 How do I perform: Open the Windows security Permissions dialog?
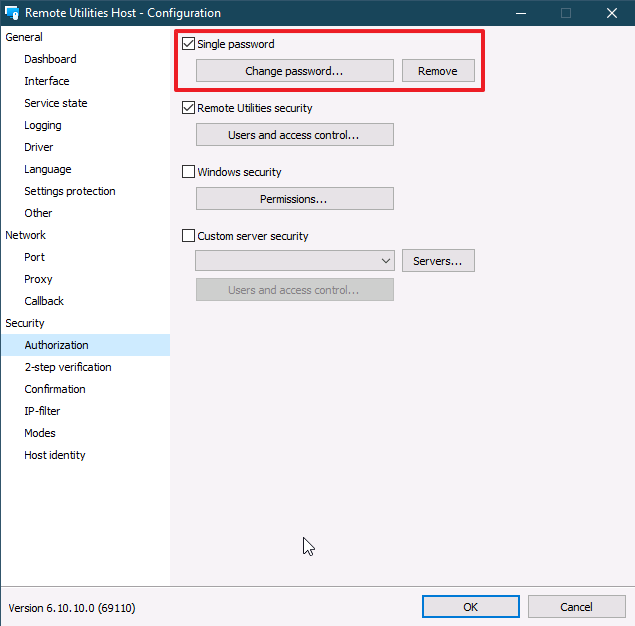coord(294,199)
